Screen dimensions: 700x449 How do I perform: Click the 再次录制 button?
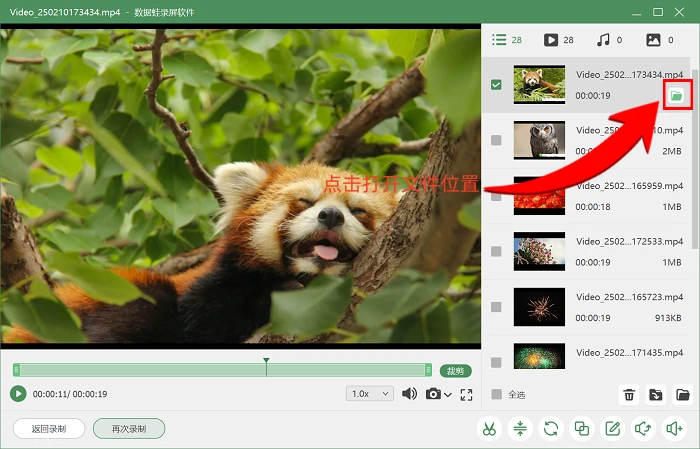[129, 429]
